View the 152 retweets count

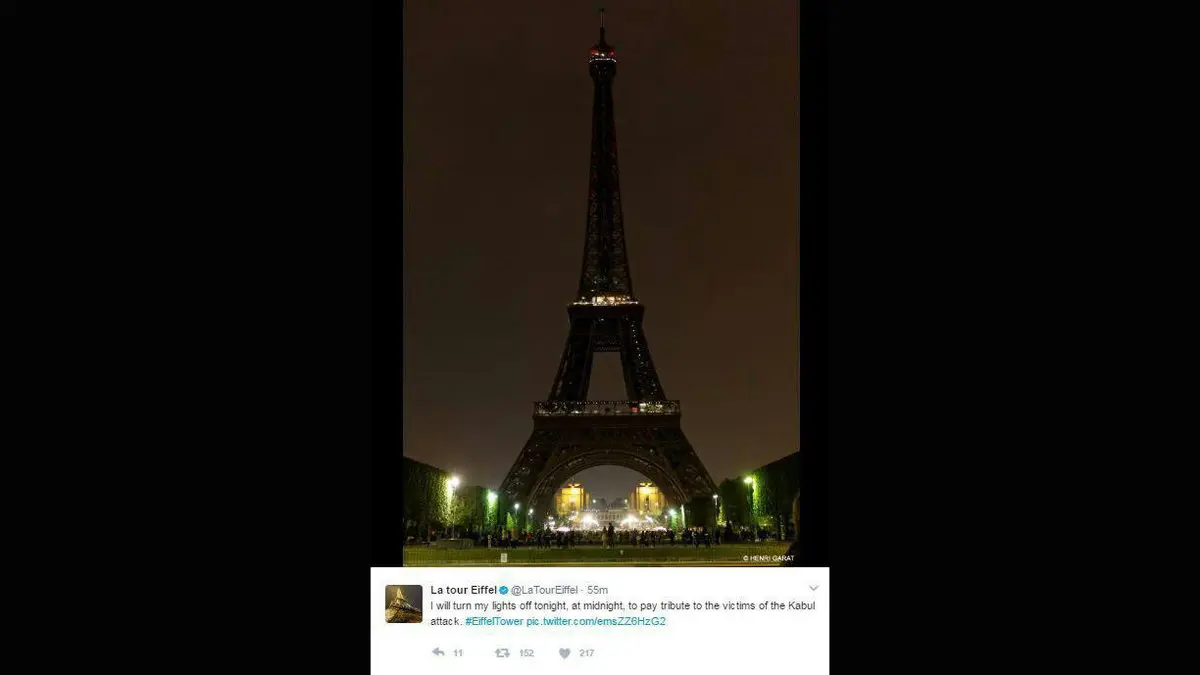(526, 653)
